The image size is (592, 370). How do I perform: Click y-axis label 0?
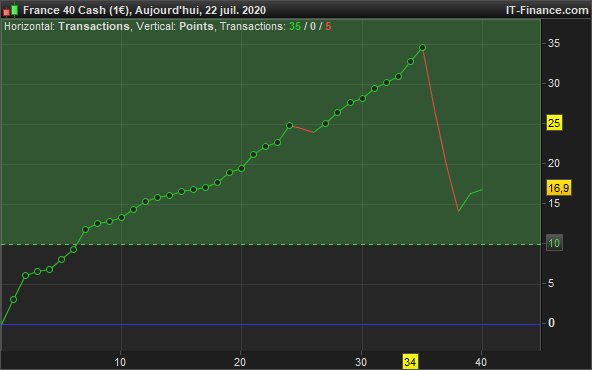tap(551, 323)
